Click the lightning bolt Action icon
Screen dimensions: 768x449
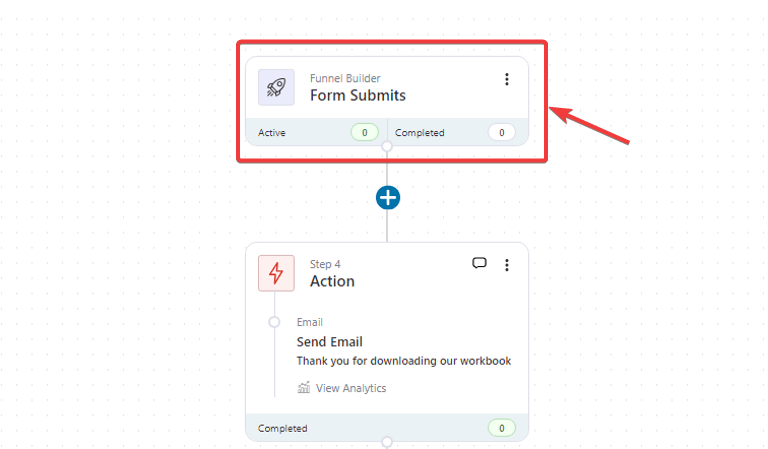pos(276,273)
